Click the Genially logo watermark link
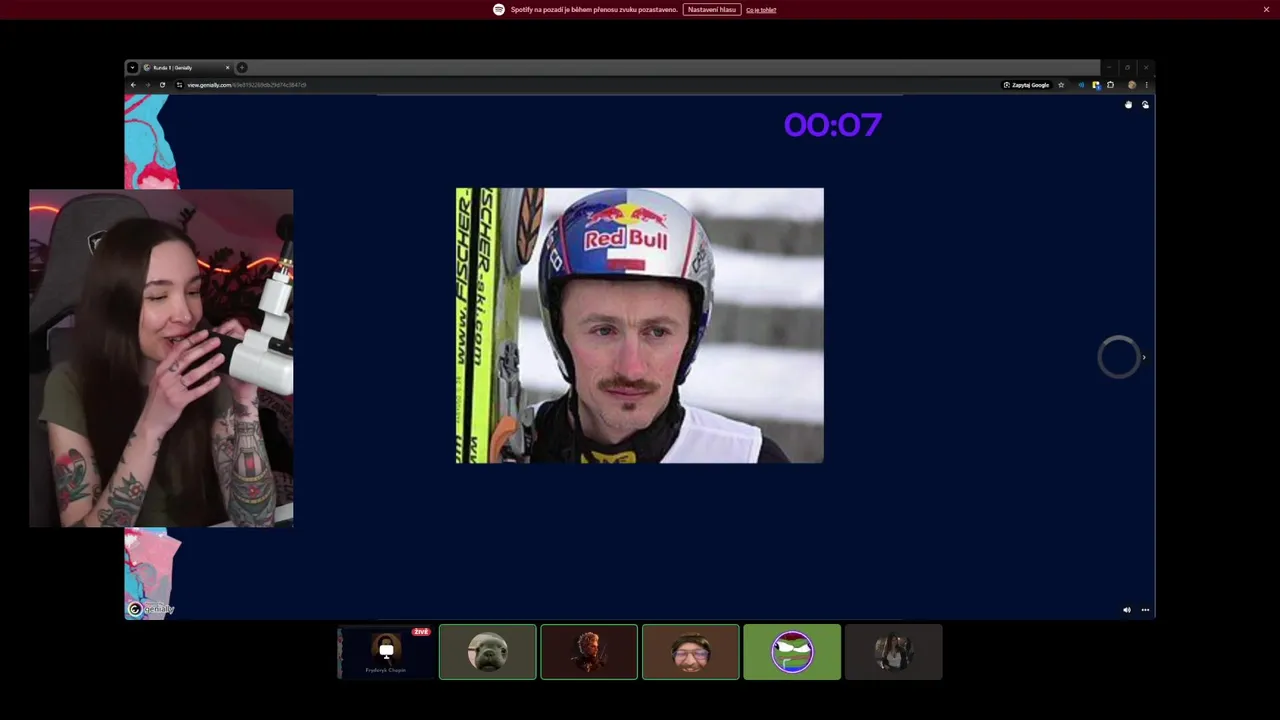 click(x=151, y=609)
